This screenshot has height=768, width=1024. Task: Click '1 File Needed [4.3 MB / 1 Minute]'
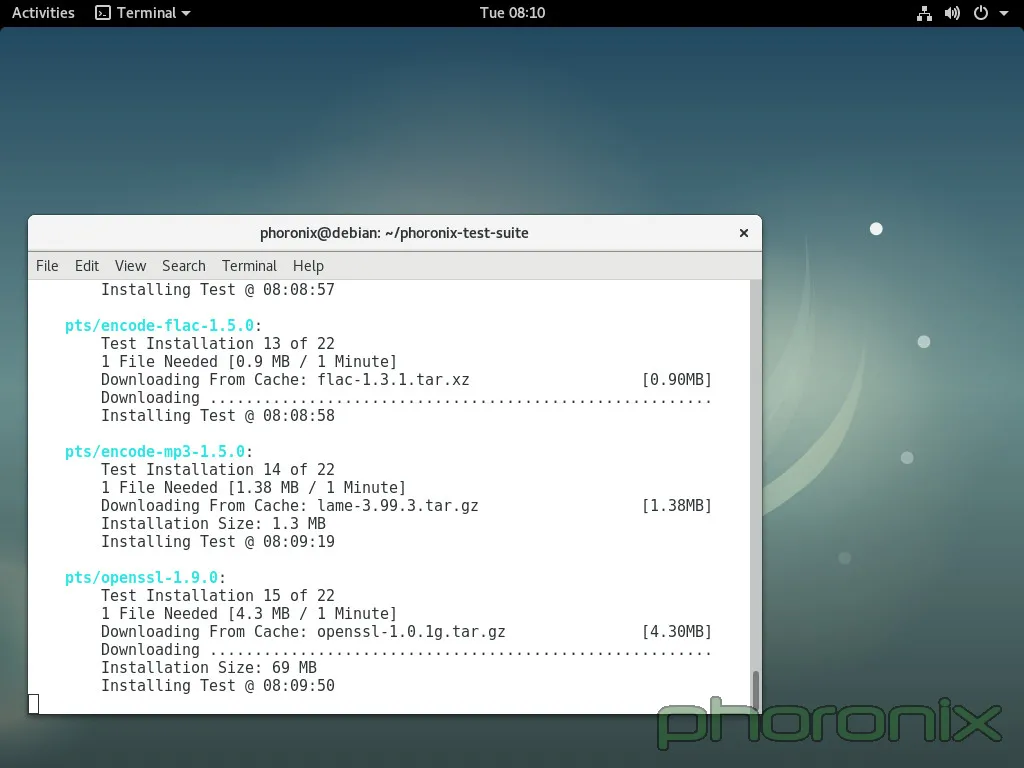click(249, 614)
